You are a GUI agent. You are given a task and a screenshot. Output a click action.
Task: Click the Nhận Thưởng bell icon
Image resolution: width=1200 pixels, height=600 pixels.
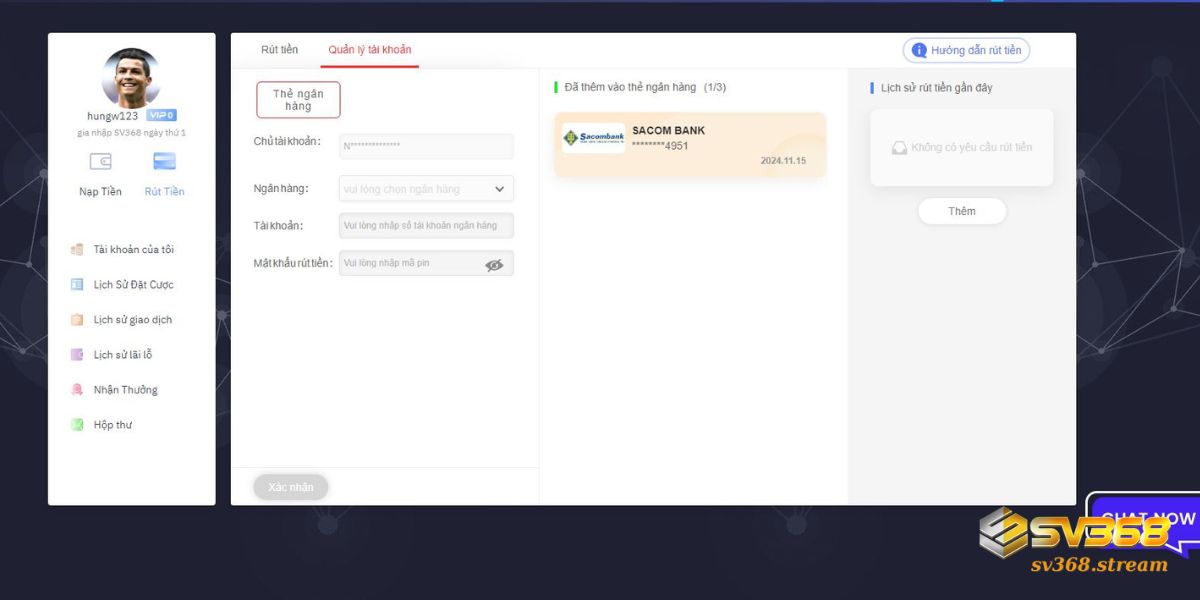(77, 390)
